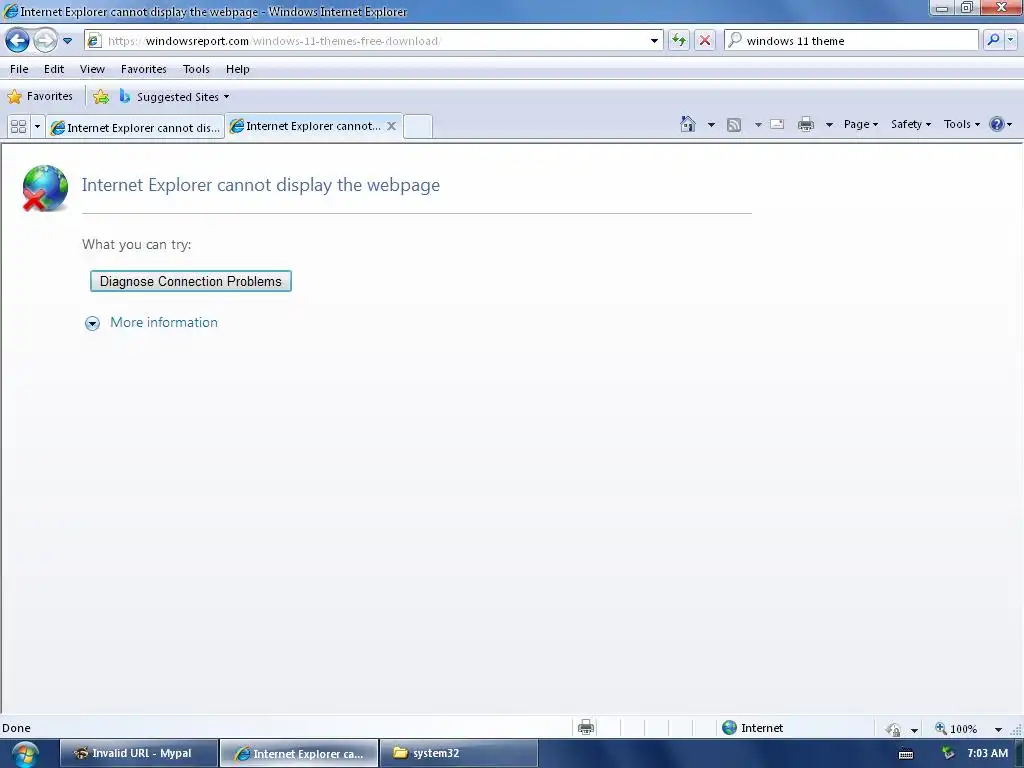
Task: Open the Help menu
Action: point(238,69)
